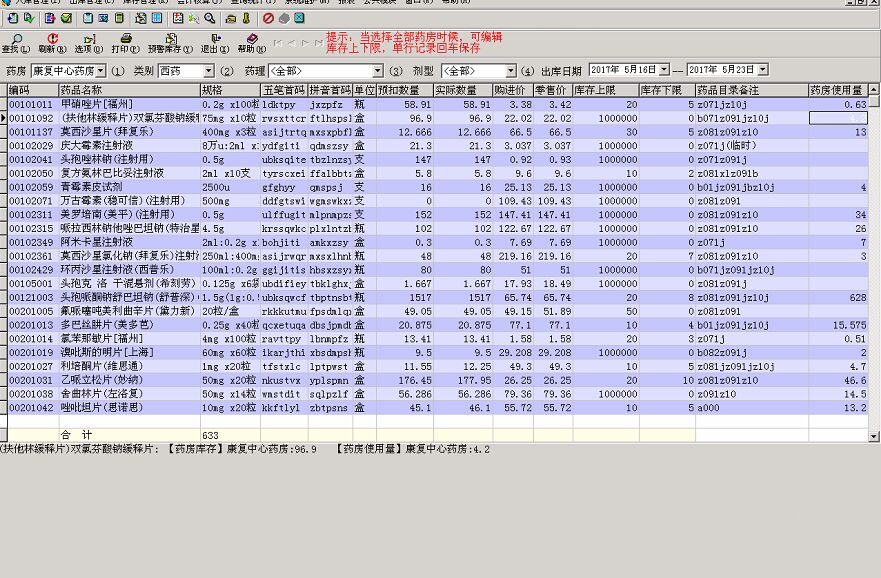This screenshot has height=578, width=881.
Task: Select cell 庆大霉素注射液
Action: pos(129,145)
